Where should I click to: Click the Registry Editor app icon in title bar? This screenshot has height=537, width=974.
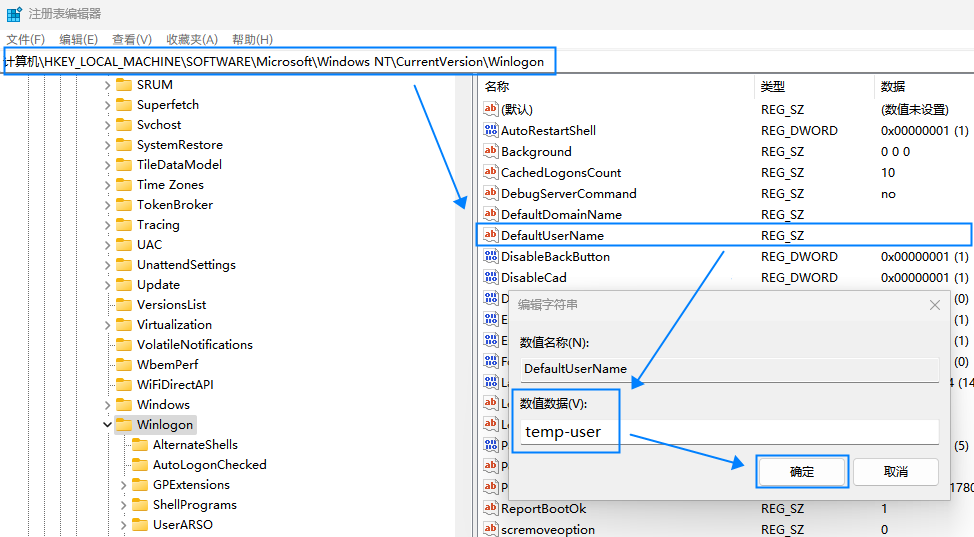[x=14, y=14]
